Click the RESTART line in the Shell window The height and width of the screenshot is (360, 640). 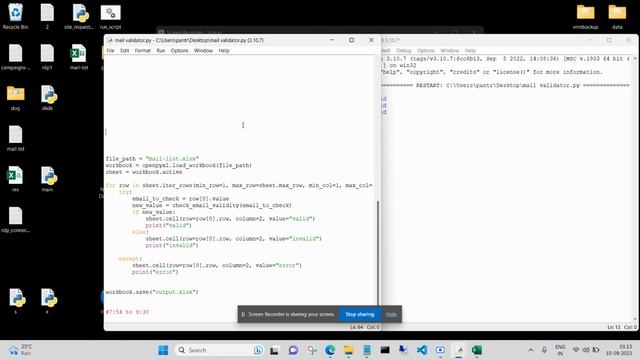pos(505,85)
